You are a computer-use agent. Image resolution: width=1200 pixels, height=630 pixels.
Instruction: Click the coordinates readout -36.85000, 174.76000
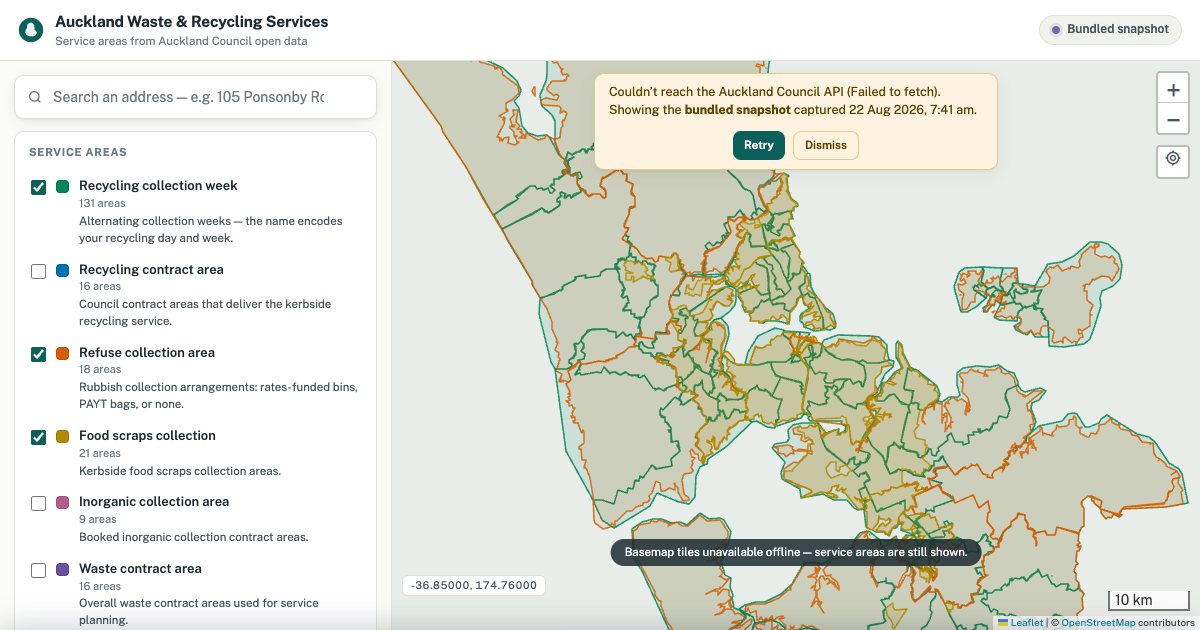474,586
